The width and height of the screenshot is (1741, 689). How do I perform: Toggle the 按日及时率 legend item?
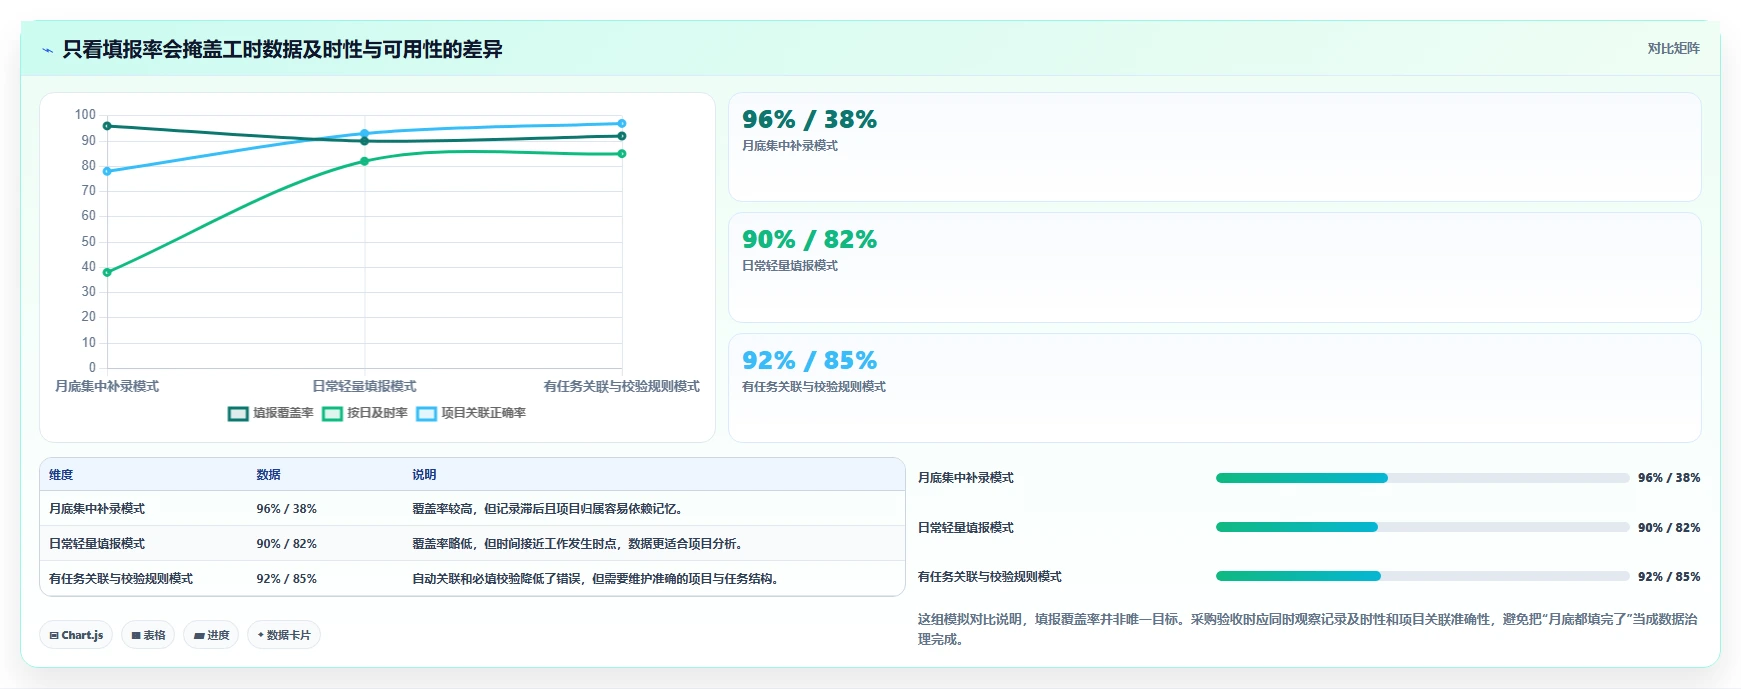tap(365, 413)
